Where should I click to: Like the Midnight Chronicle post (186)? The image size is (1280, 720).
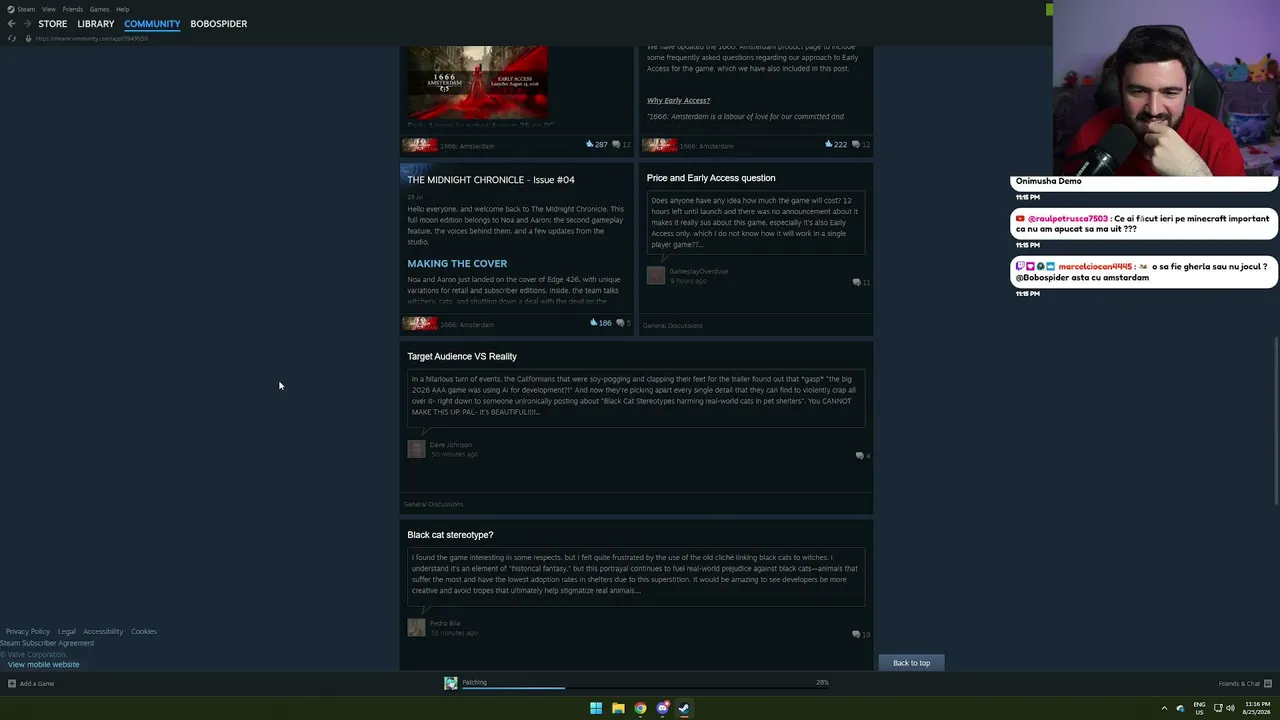[x=593, y=323]
